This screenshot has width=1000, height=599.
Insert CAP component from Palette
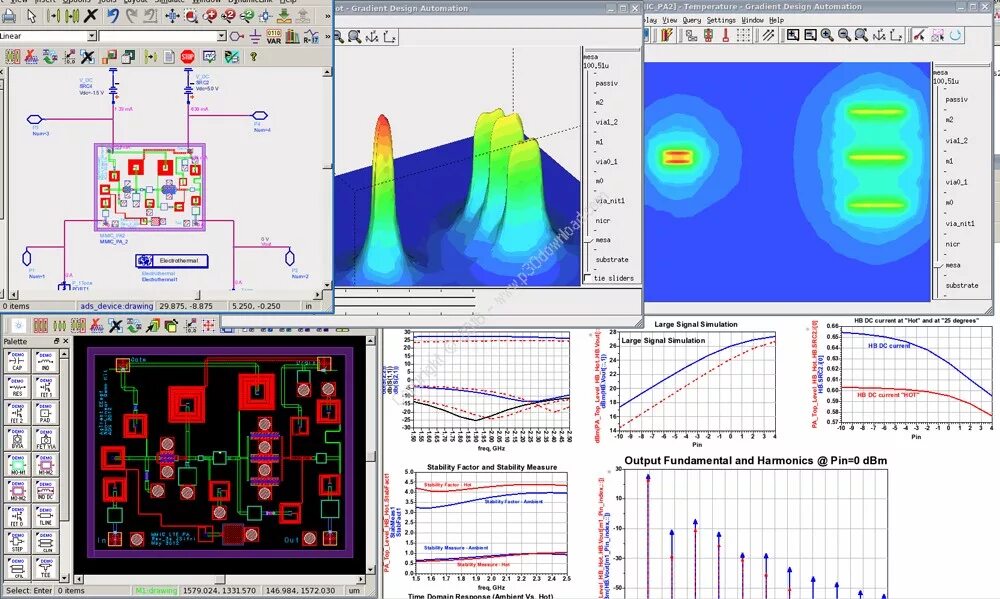coord(17,362)
